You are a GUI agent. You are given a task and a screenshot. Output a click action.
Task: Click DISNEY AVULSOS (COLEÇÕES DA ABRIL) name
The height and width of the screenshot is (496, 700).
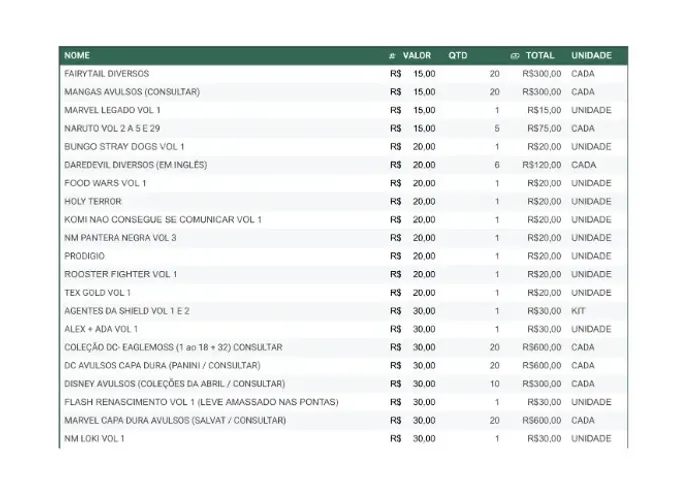175,384
